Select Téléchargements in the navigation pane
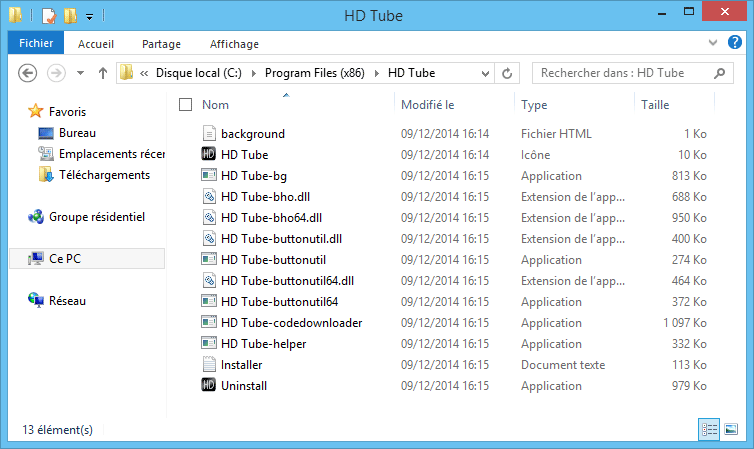This screenshot has height=449, width=754. click(104, 175)
